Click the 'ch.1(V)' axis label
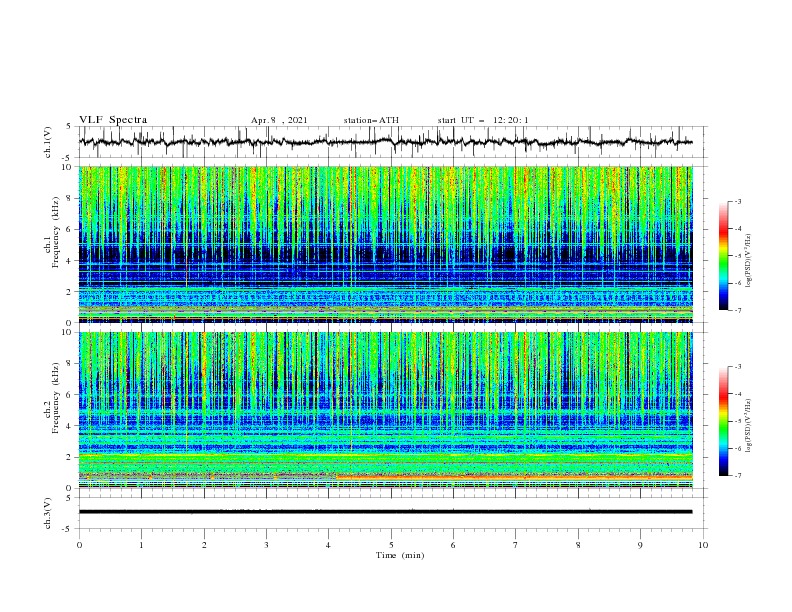Image resolution: width=792 pixels, height=612 pixels. coord(48,142)
